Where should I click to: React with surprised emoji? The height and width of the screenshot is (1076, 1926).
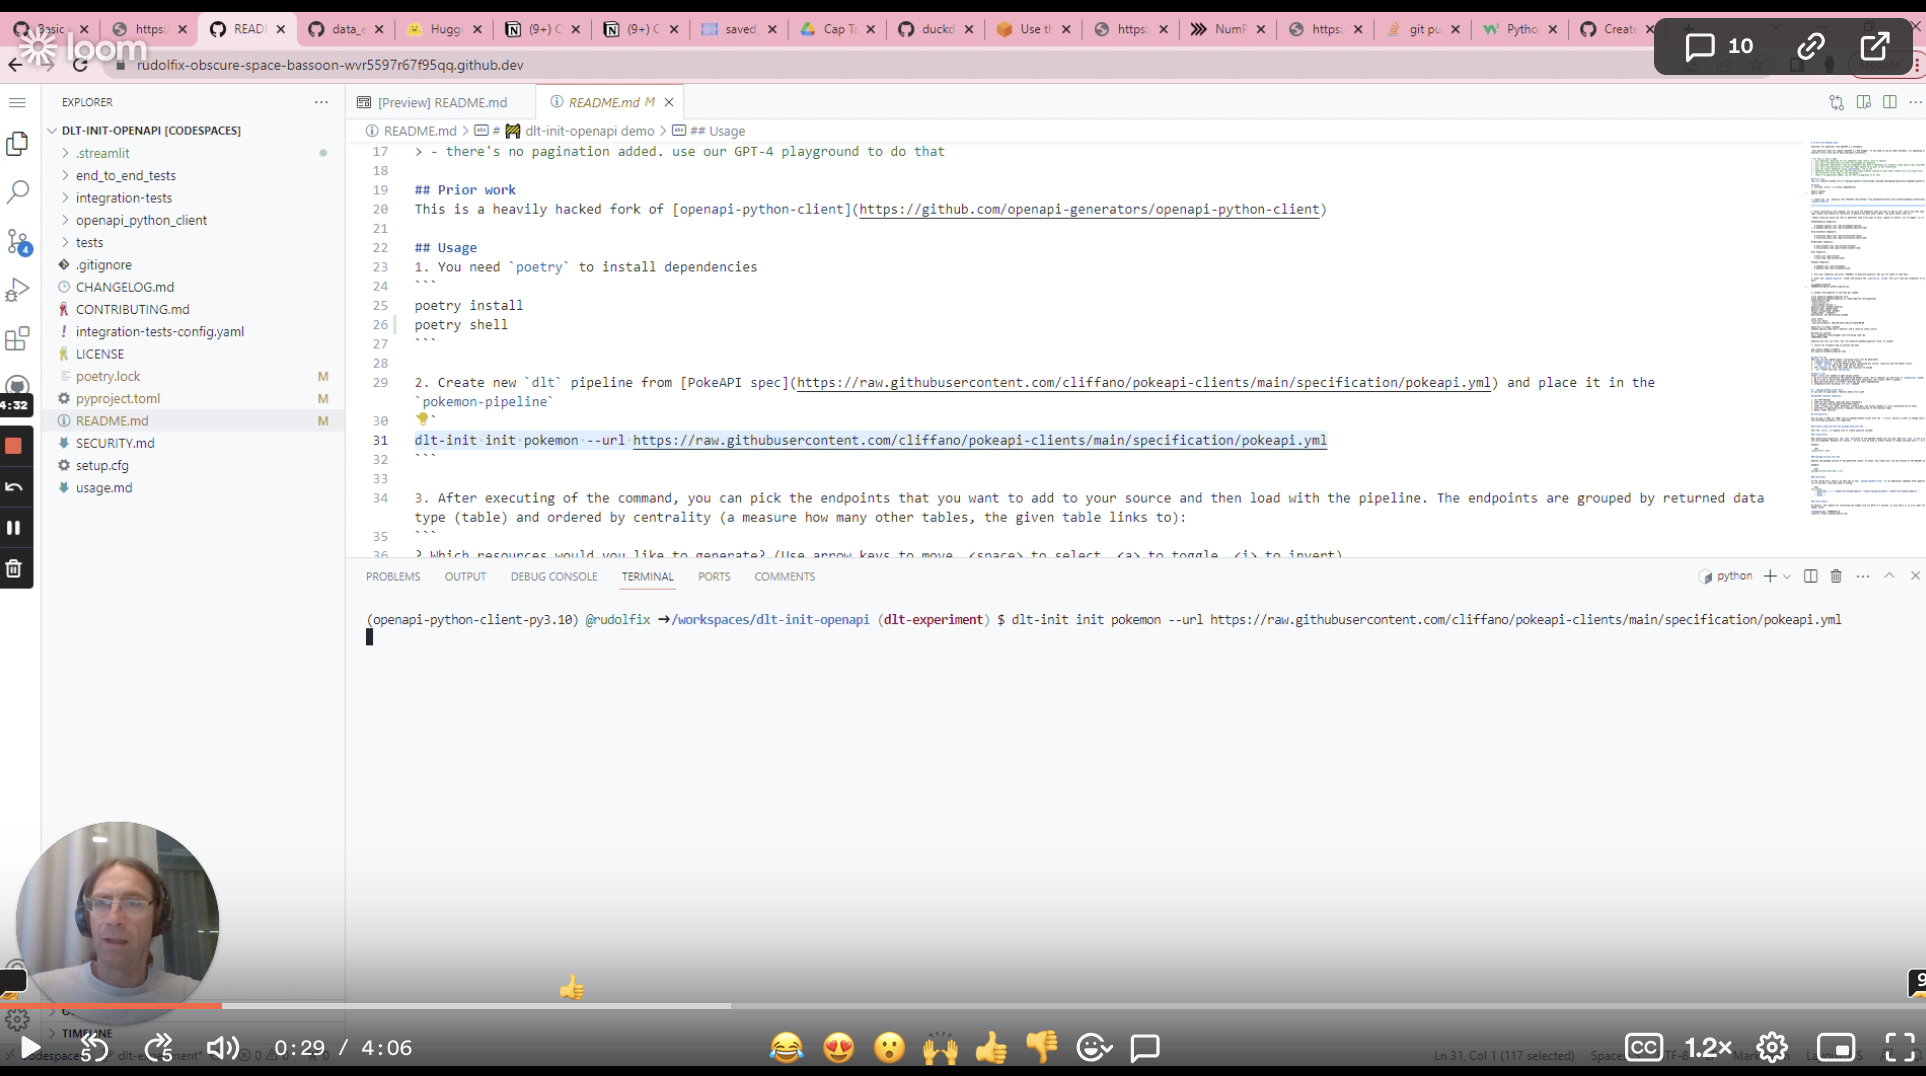click(889, 1047)
